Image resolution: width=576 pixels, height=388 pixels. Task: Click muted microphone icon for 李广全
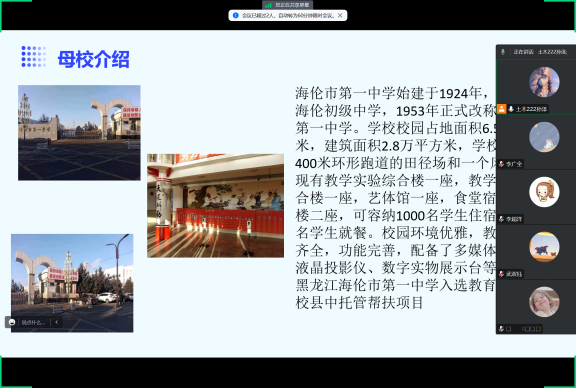click(x=501, y=164)
